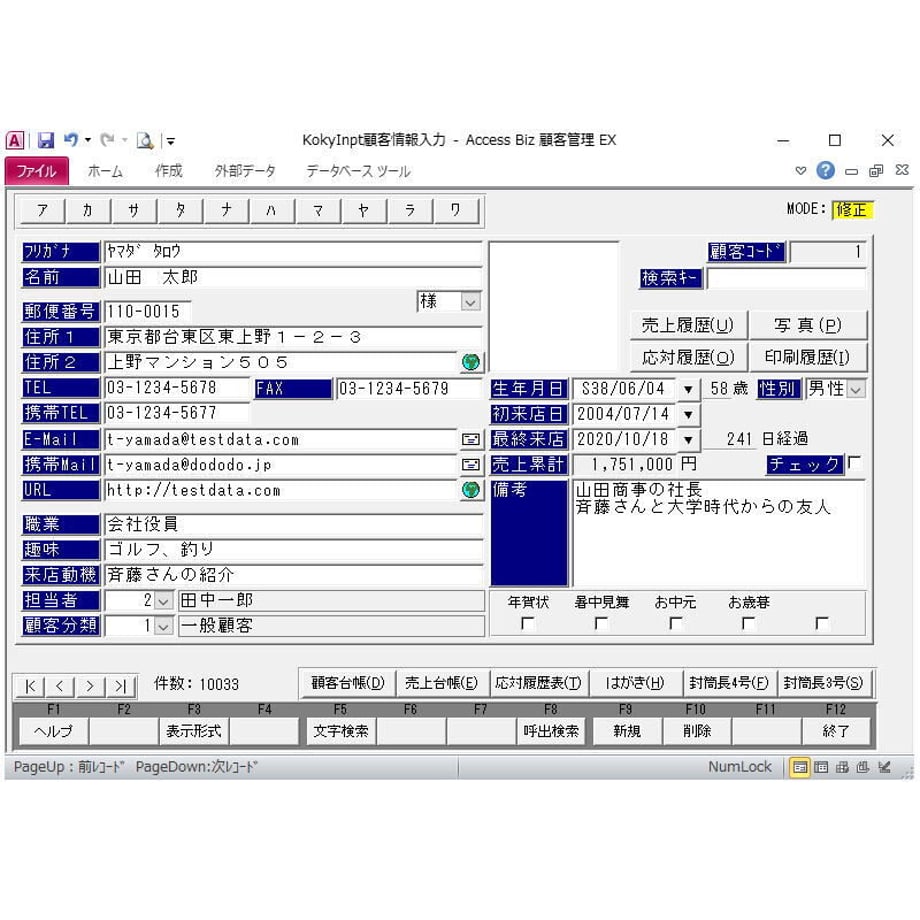
Task: Open the 初来店日 date dropdown arrow
Action: (x=688, y=414)
